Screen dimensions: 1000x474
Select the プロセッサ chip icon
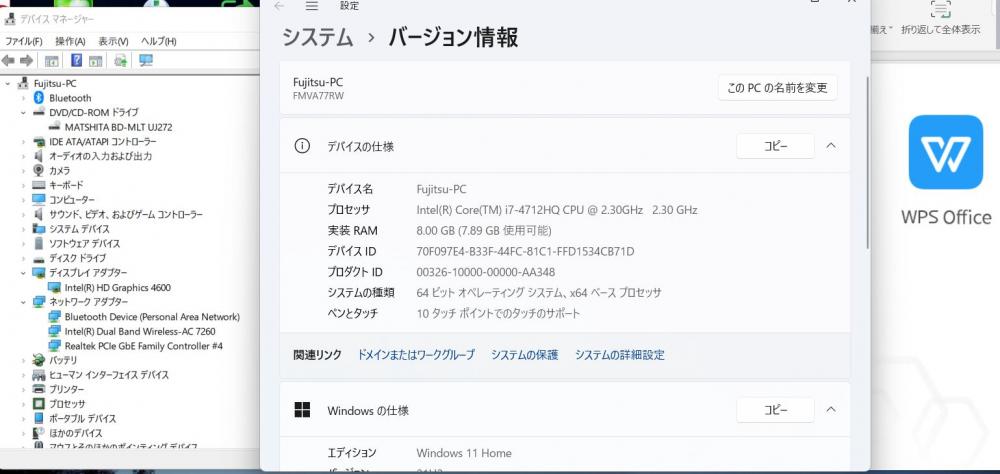click(x=38, y=404)
